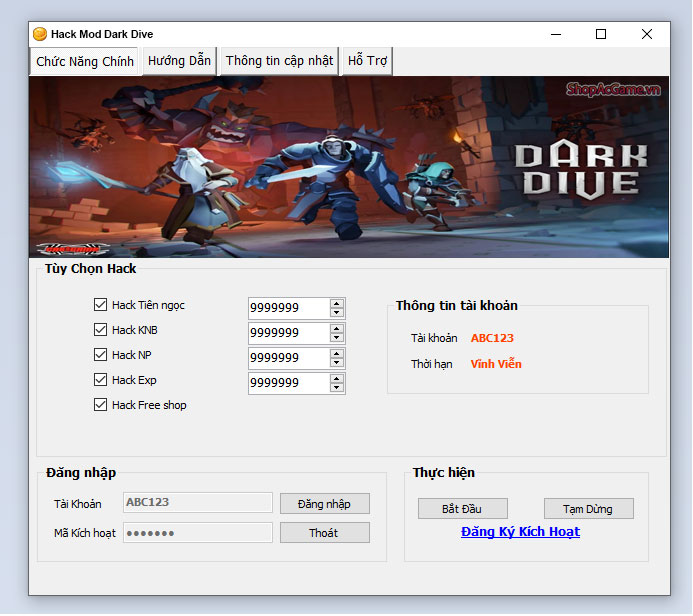Disable the Hack NP checkbox
Viewport: 693px width, 616px height.
pos(100,355)
